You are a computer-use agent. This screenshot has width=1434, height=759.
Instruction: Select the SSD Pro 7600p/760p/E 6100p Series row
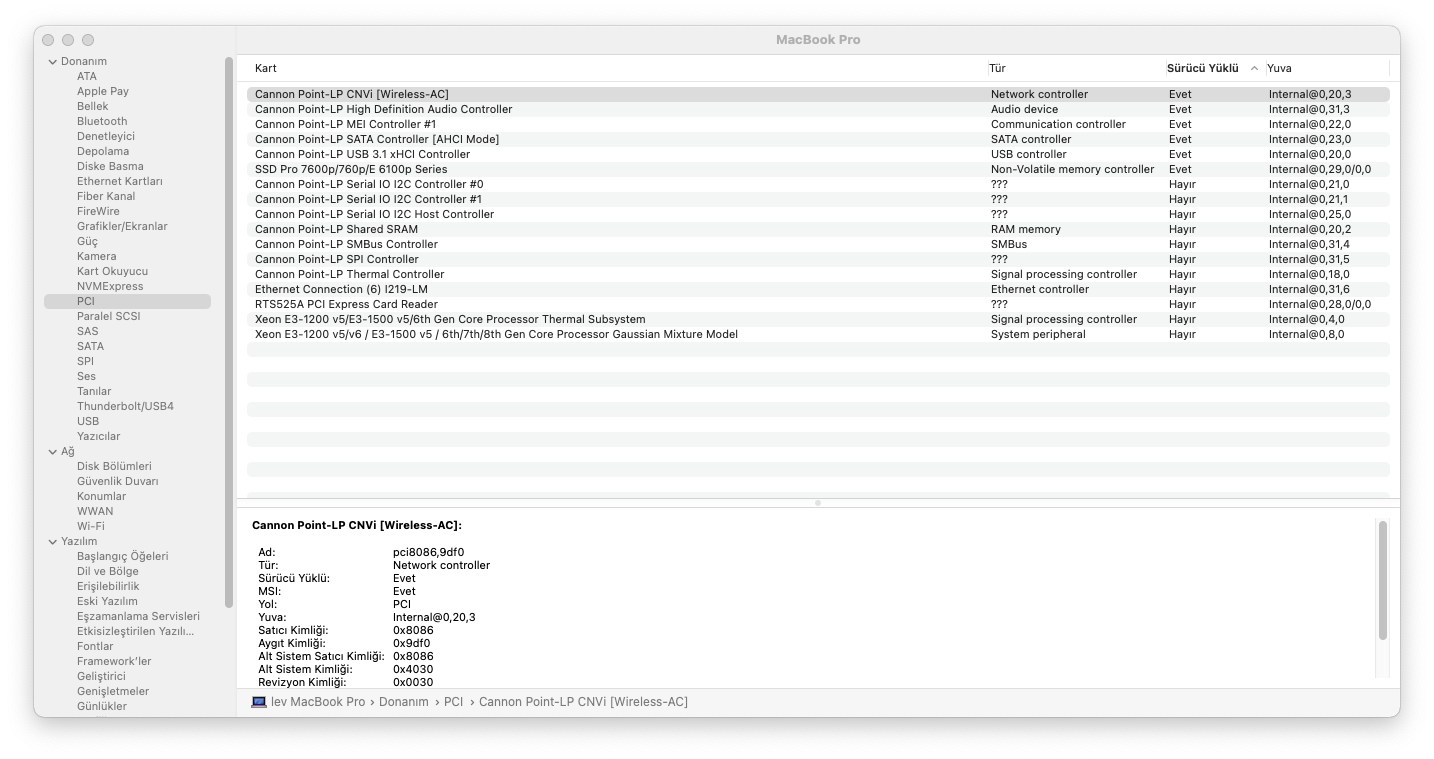[818, 169]
